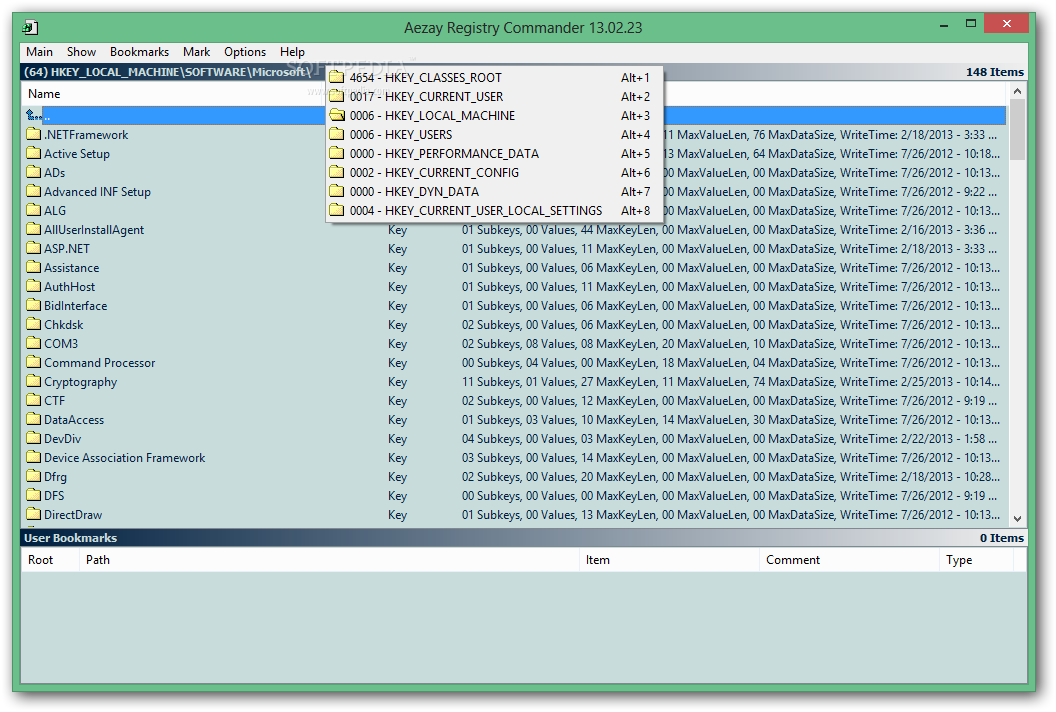Open the Options menu

[x=244, y=52]
